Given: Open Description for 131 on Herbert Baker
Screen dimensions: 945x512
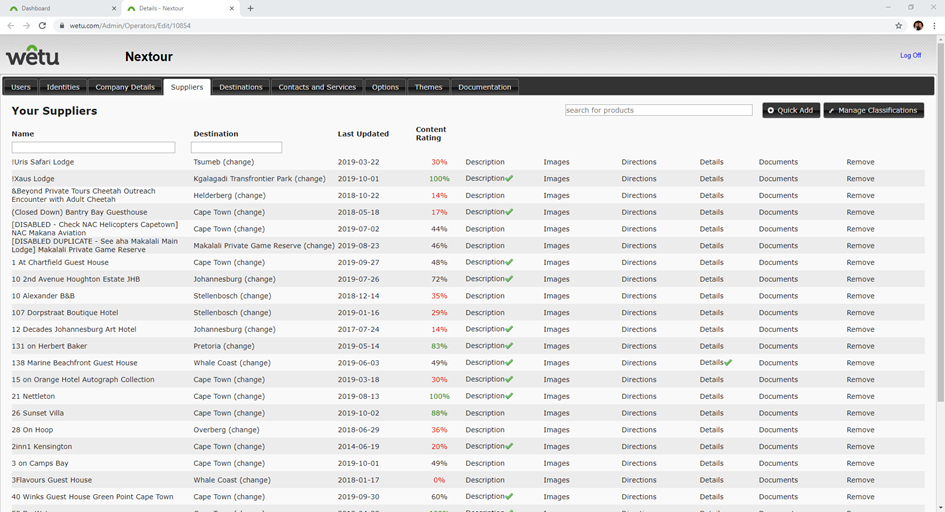Looking at the screenshot, I should coord(485,346).
